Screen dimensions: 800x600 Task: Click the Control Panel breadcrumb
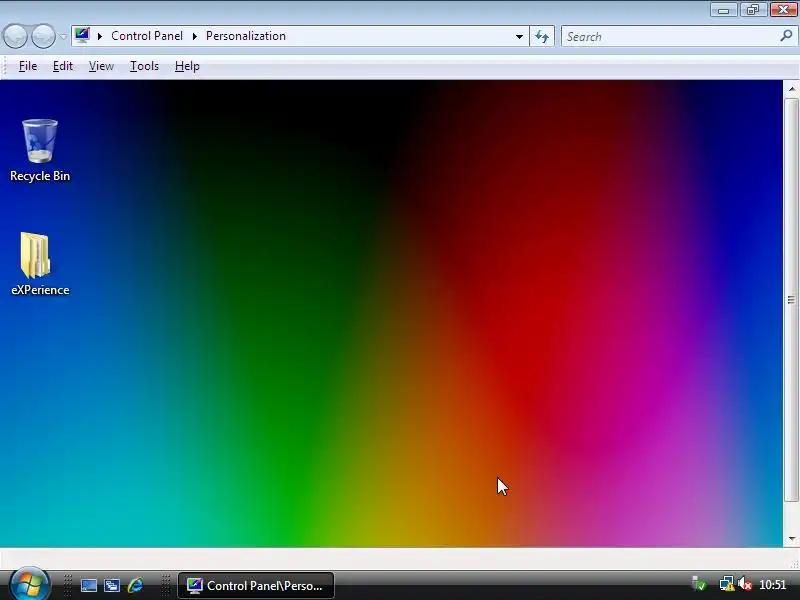coord(147,36)
